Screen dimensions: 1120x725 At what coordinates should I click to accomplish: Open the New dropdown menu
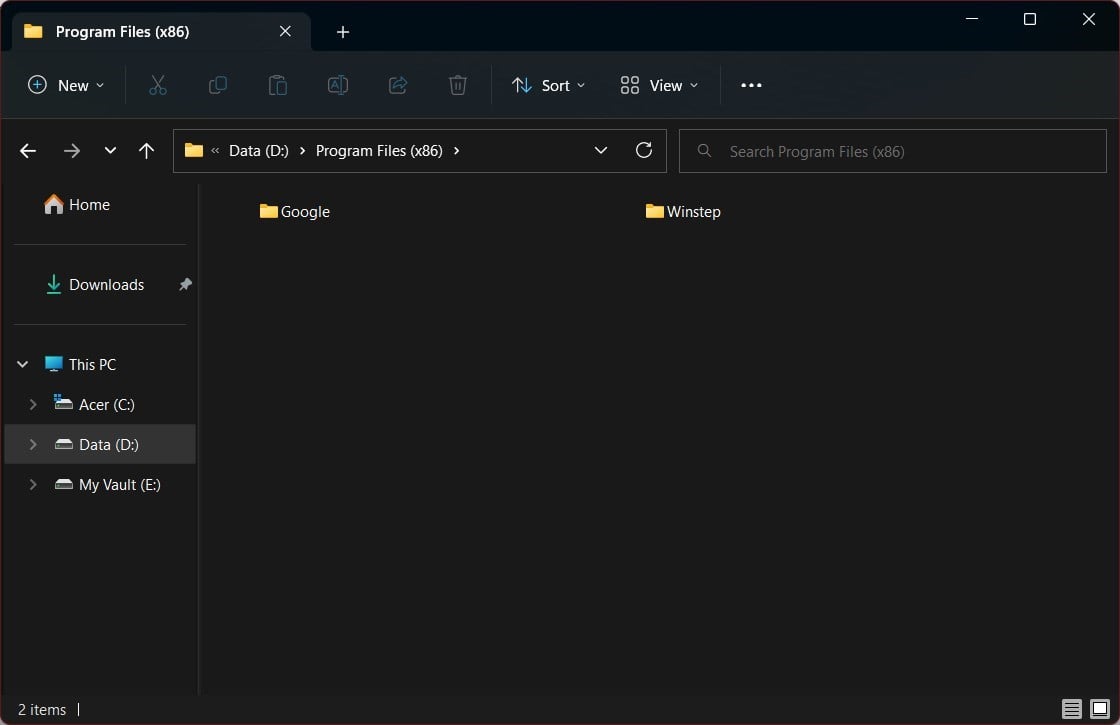tap(66, 85)
